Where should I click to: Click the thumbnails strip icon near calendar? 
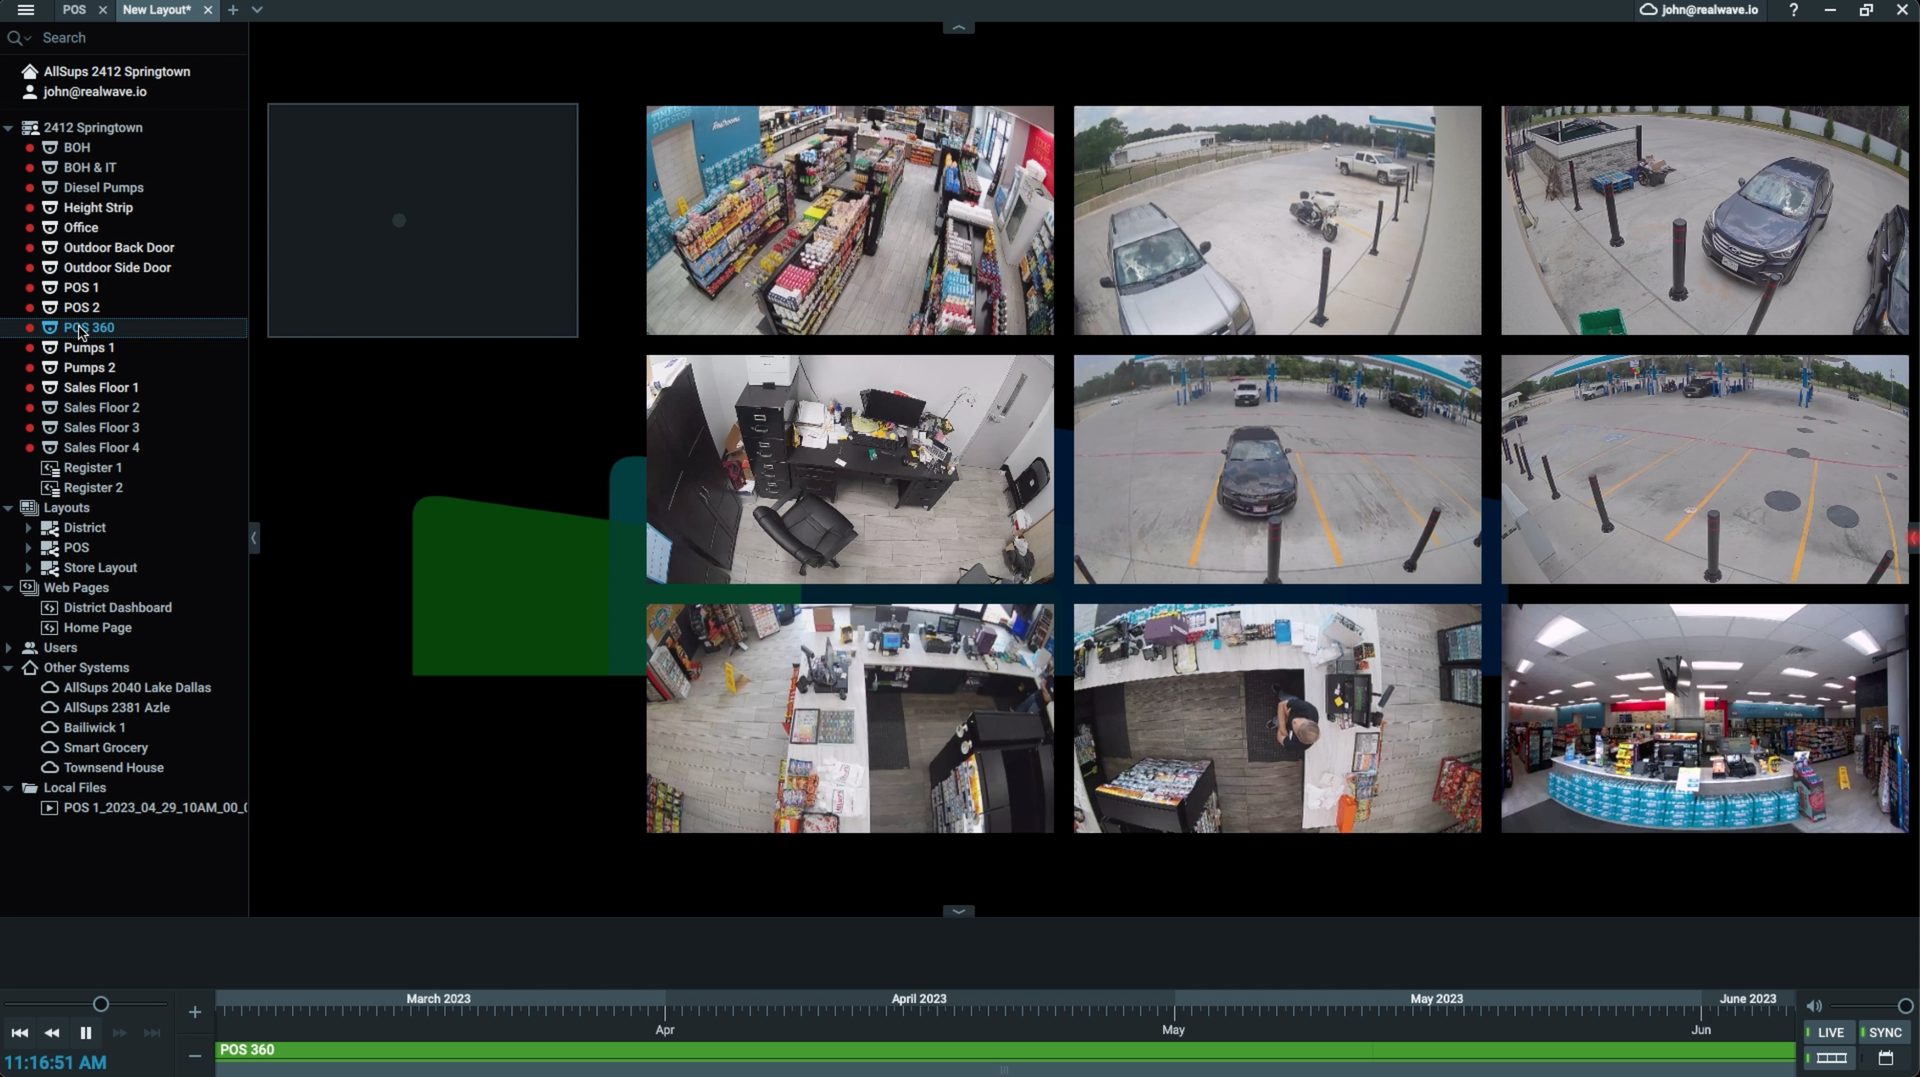click(x=1831, y=1058)
